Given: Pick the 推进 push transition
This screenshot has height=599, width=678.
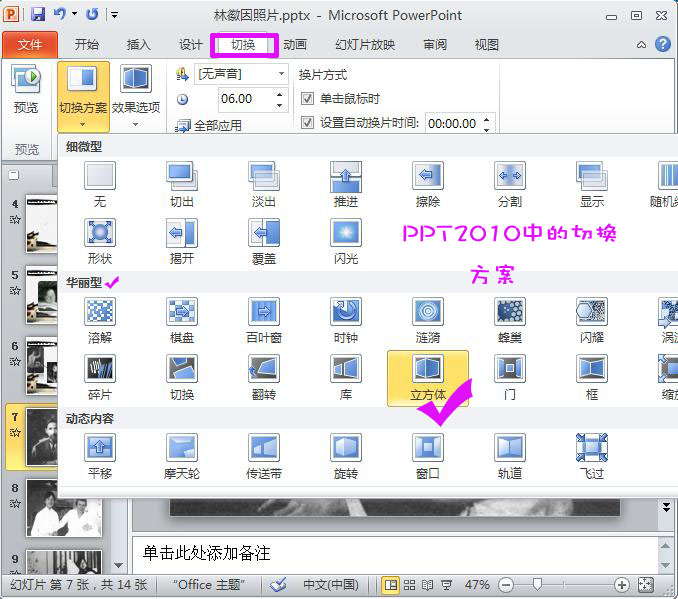Looking at the screenshot, I should coord(345,185).
